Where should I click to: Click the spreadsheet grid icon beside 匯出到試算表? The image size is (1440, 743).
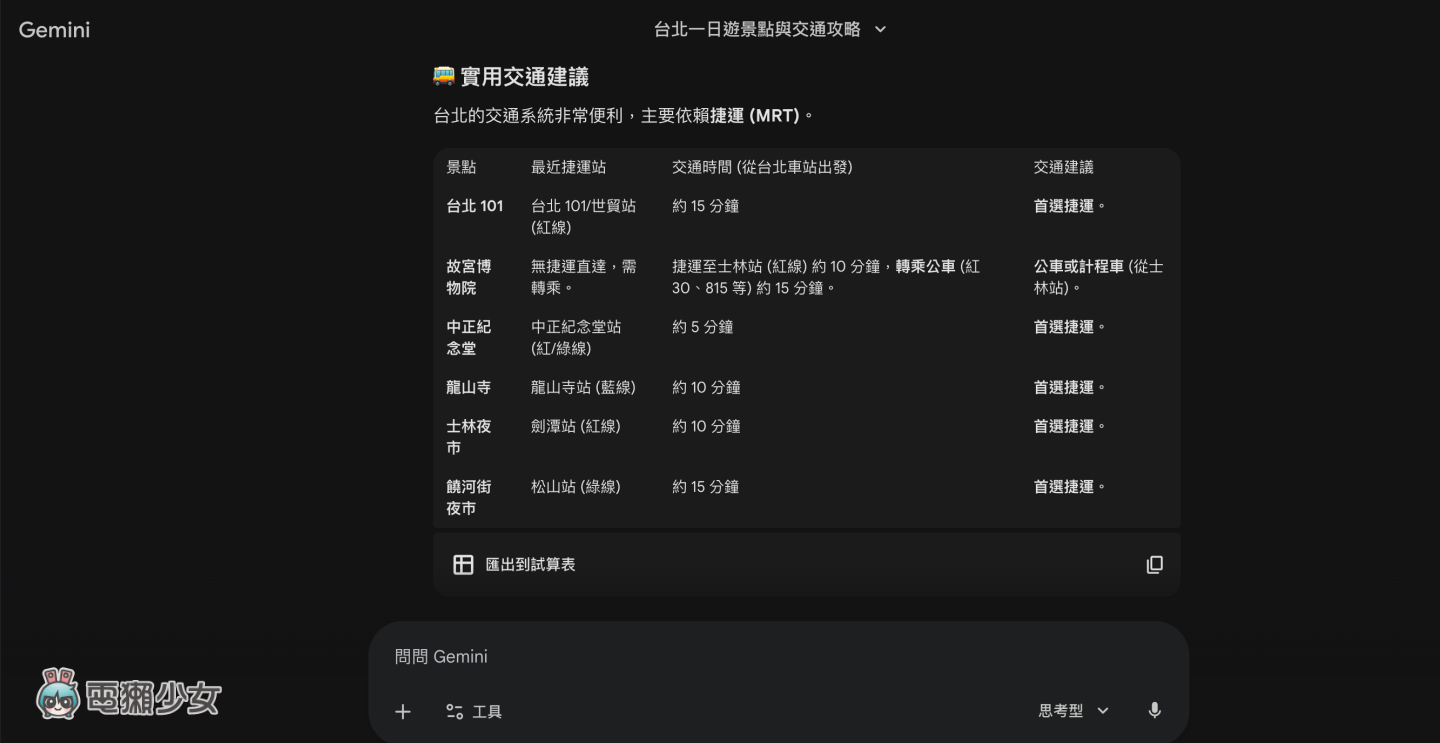pos(463,564)
